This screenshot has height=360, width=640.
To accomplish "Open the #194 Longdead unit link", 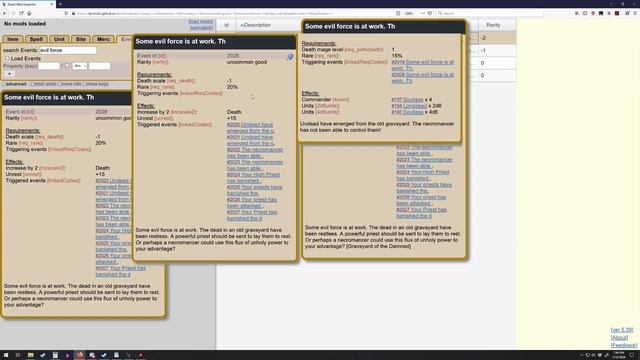I will tap(409, 106).
